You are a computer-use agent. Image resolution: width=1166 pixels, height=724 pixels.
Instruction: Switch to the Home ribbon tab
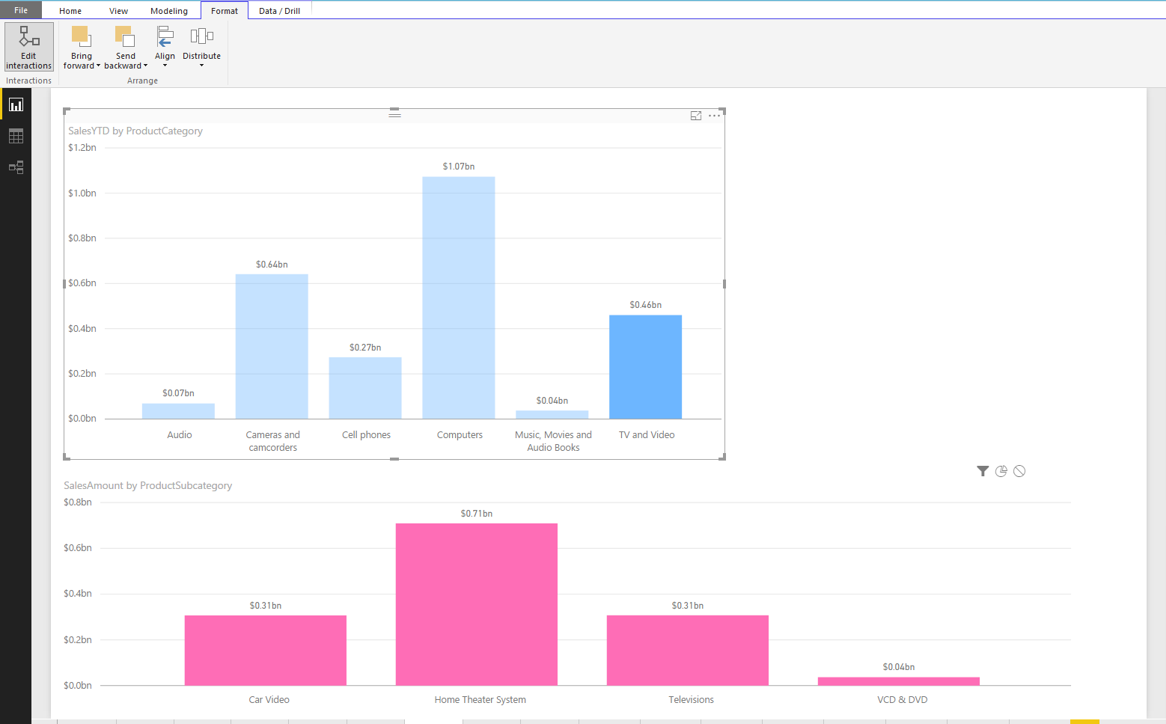click(71, 11)
